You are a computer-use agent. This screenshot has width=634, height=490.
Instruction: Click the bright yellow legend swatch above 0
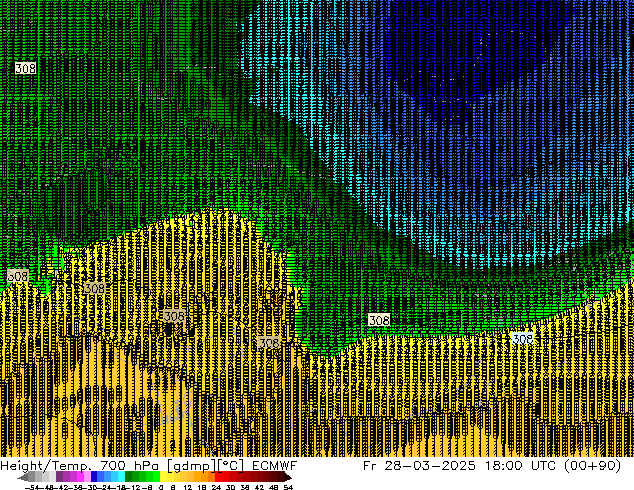pyautogui.click(x=163, y=477)
